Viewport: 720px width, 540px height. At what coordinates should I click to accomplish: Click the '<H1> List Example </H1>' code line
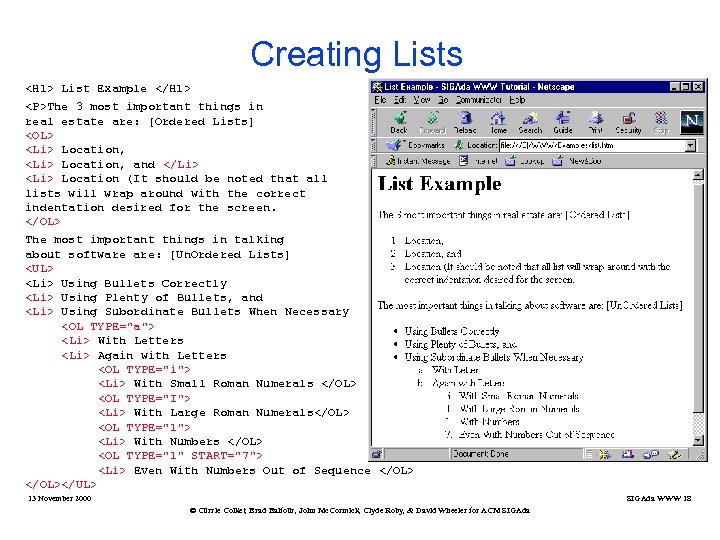[x=108, y=89]
